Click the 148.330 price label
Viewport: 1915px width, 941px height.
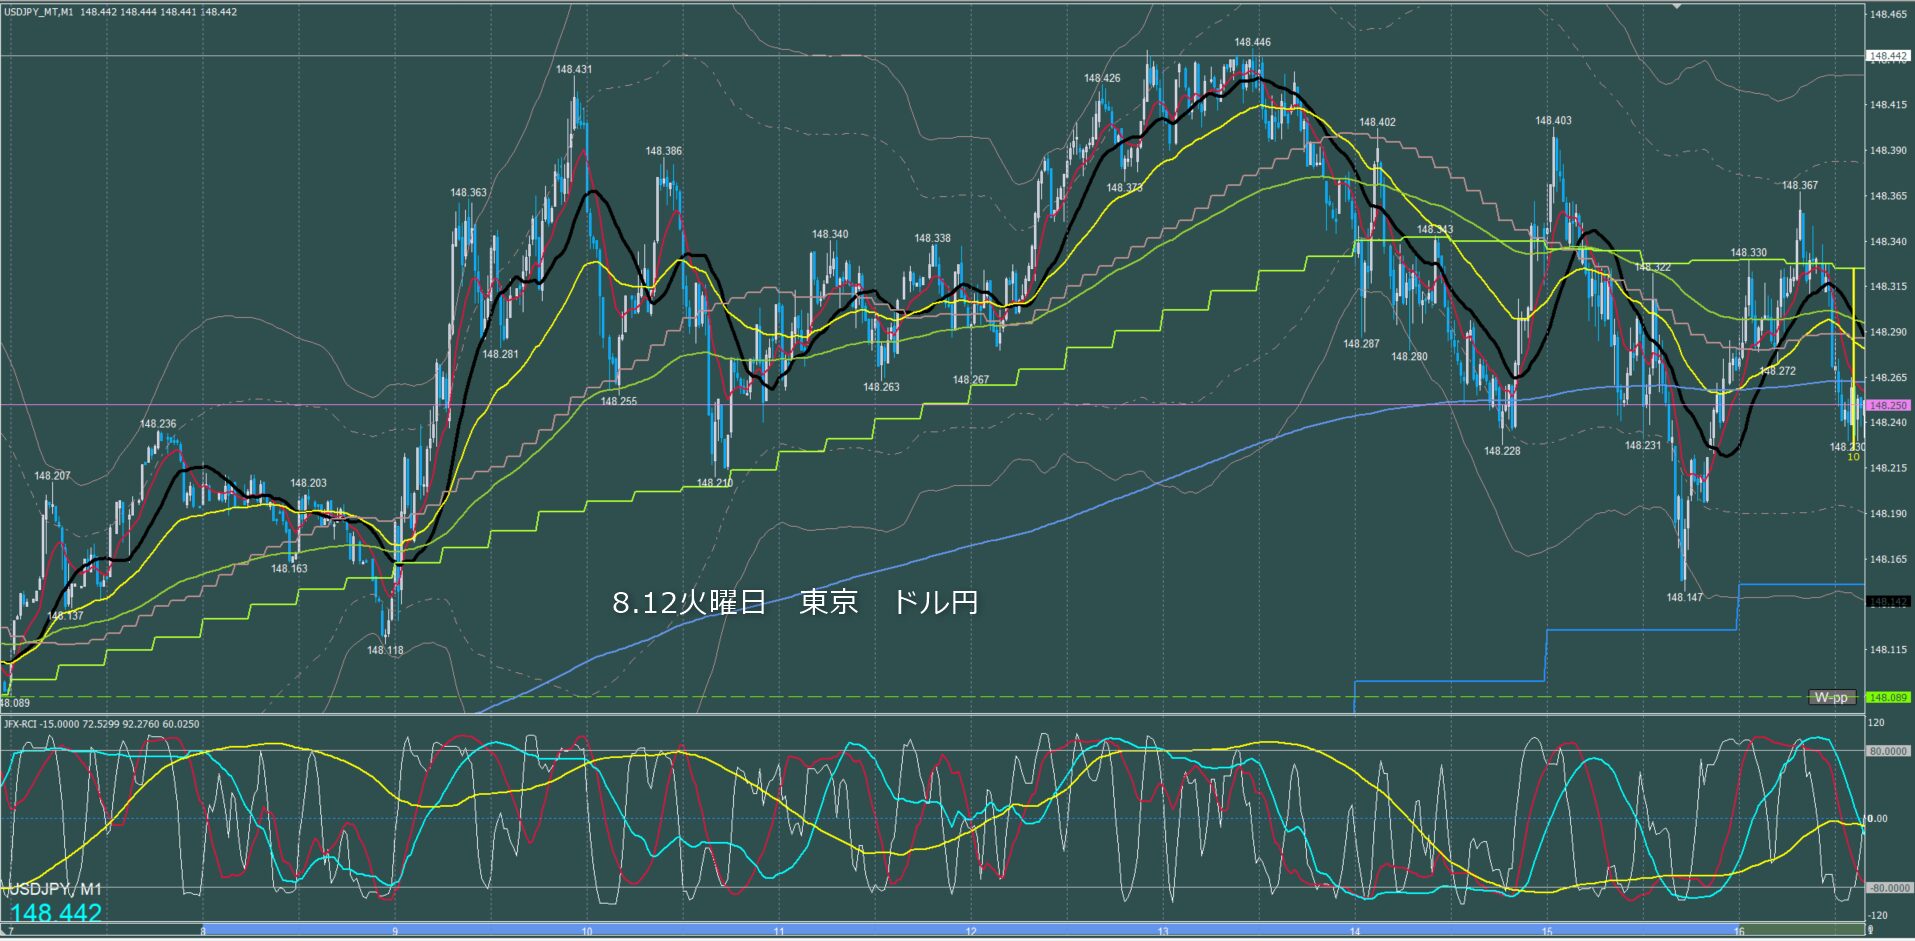point(1749,253)
